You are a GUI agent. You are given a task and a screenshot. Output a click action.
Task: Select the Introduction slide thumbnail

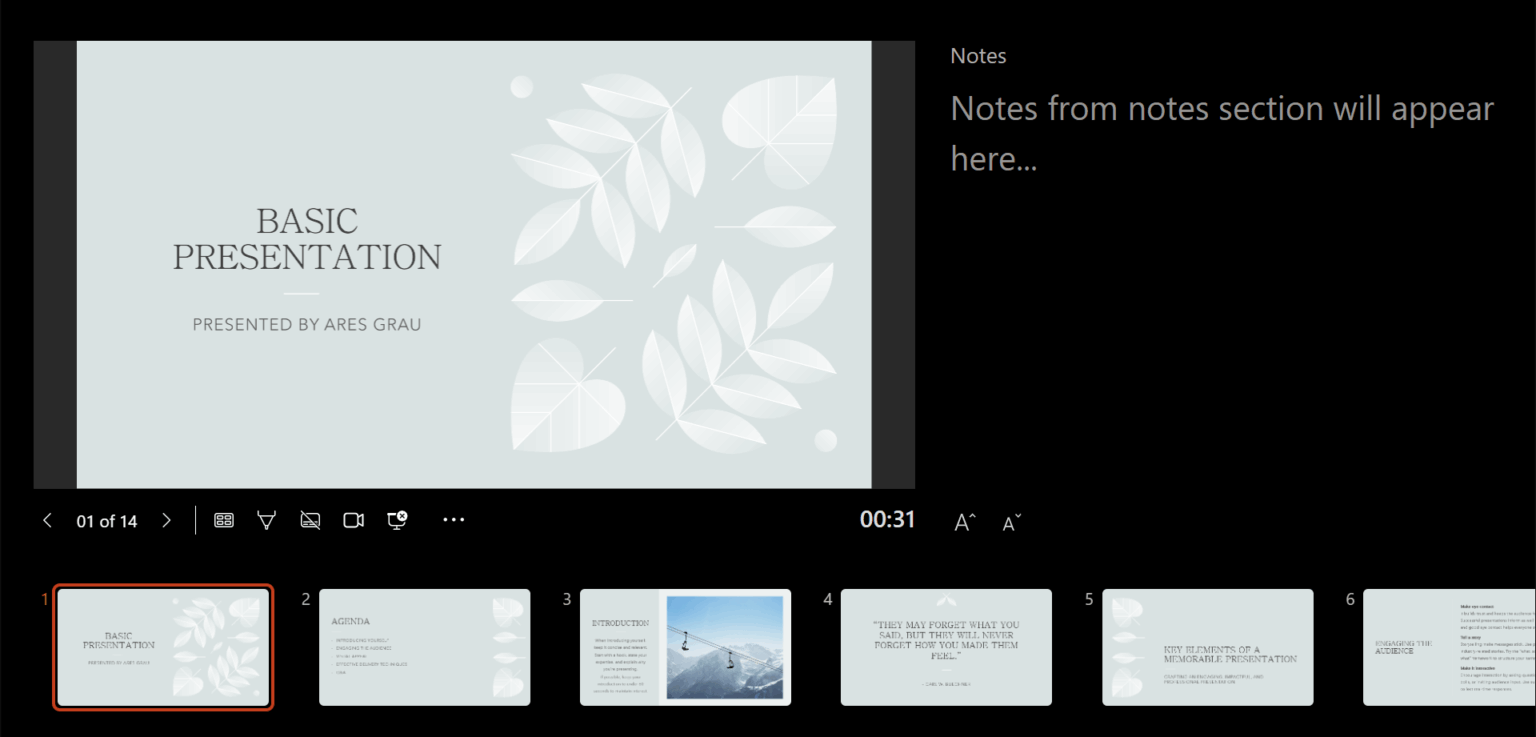click(x=685, y=647)
